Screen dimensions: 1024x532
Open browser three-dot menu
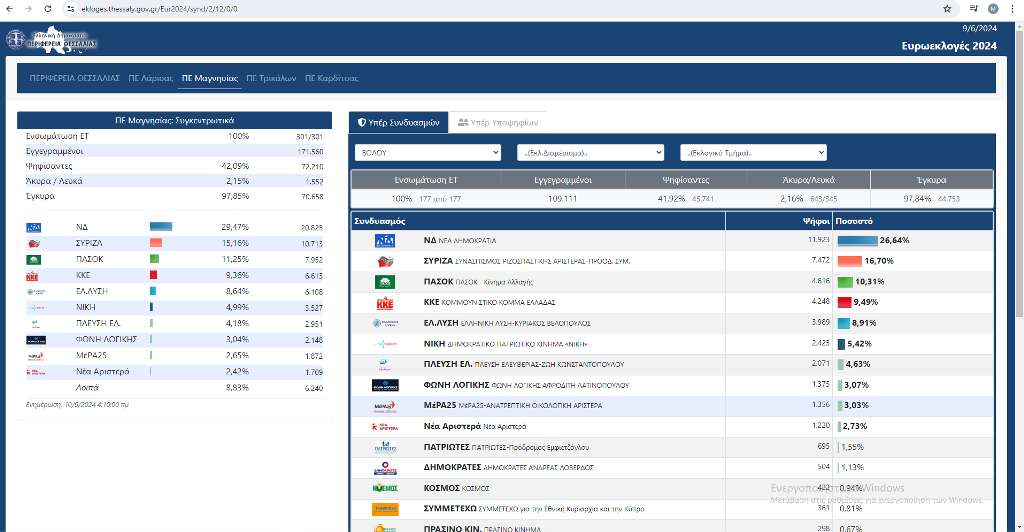[x=1012, y=8]
